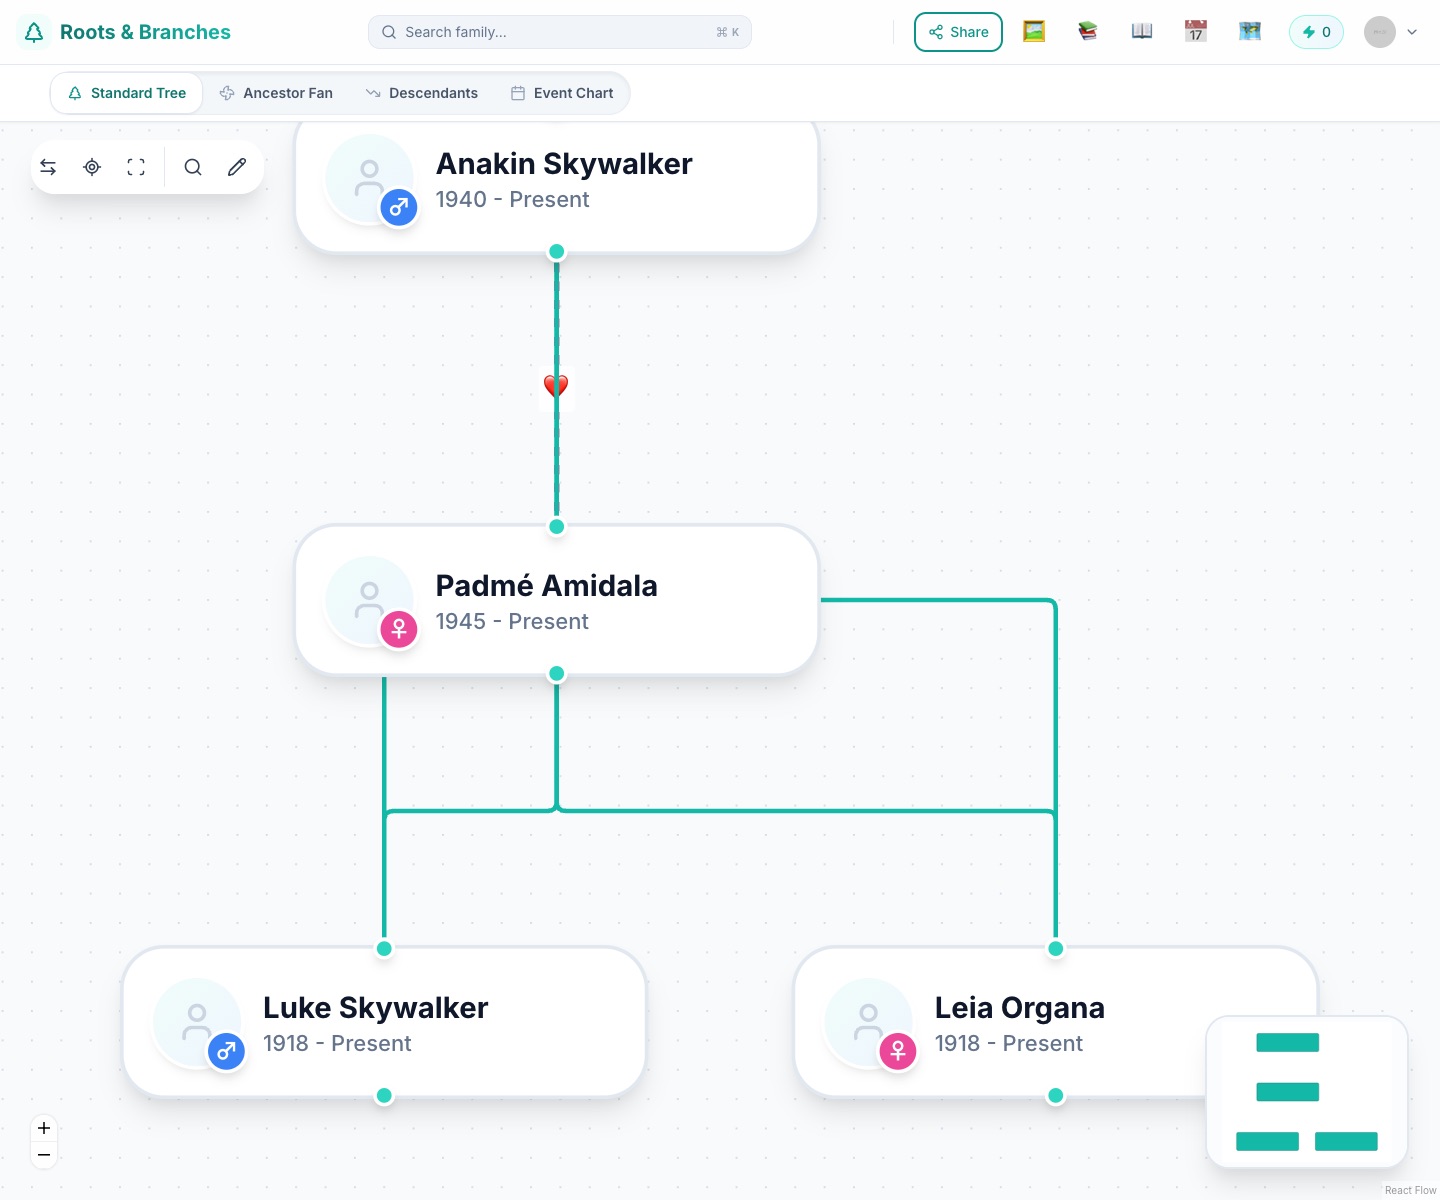1440x1200 pixels.
Task: Click the Share button
Action: [958, 32]
